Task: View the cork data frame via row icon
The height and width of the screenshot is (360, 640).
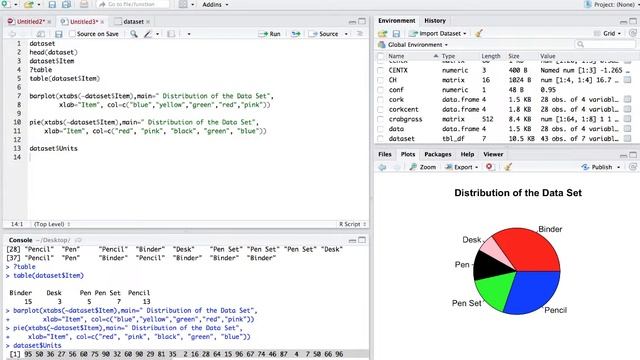Action: click(628, 100)
